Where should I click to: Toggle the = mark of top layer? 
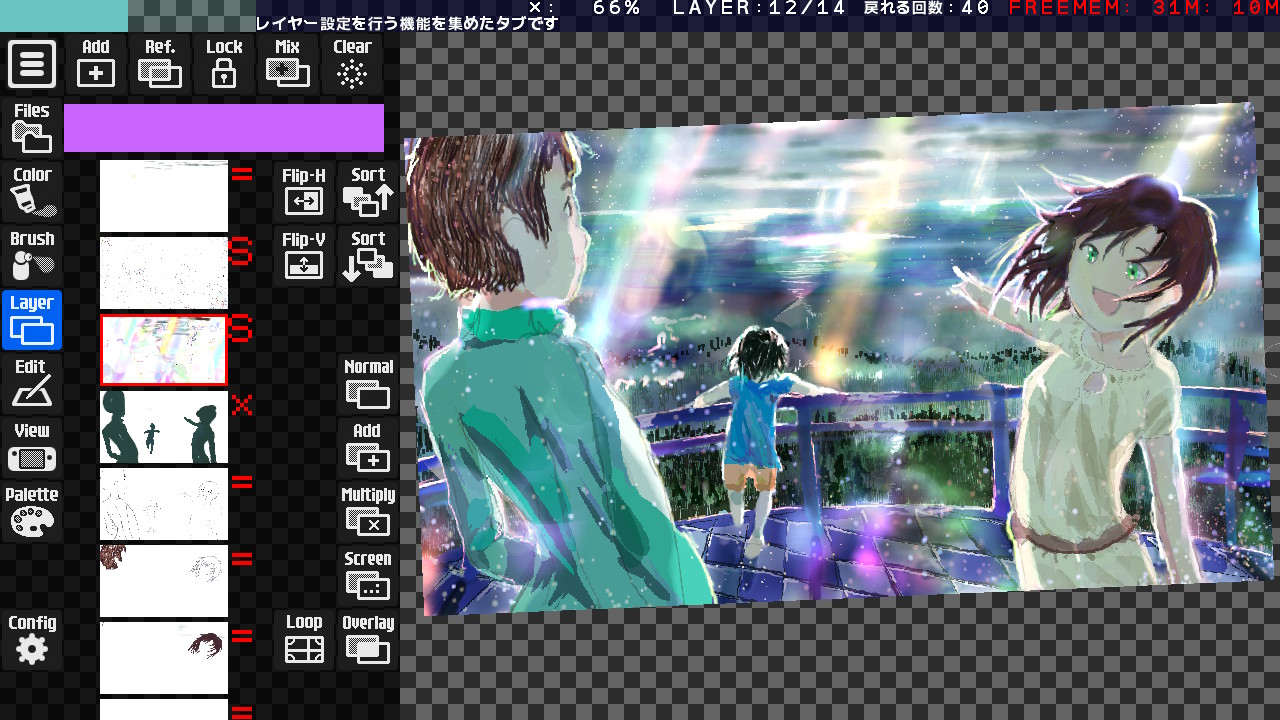(x=241, y=174)
